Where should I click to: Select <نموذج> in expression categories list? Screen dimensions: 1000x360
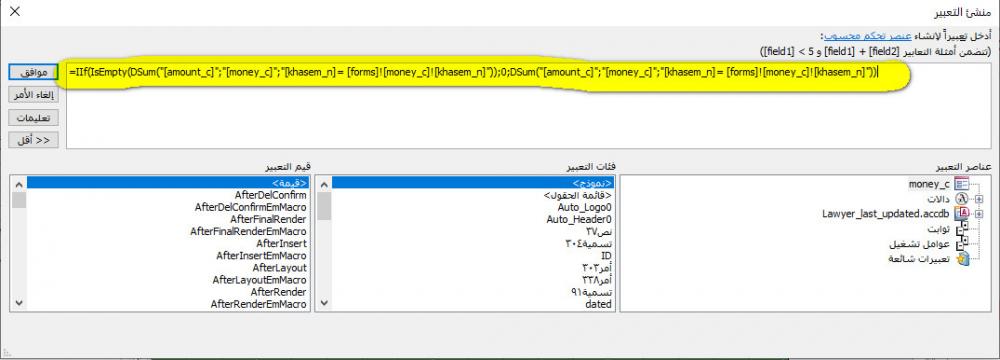pyautogui.click(x=473, y=183)
